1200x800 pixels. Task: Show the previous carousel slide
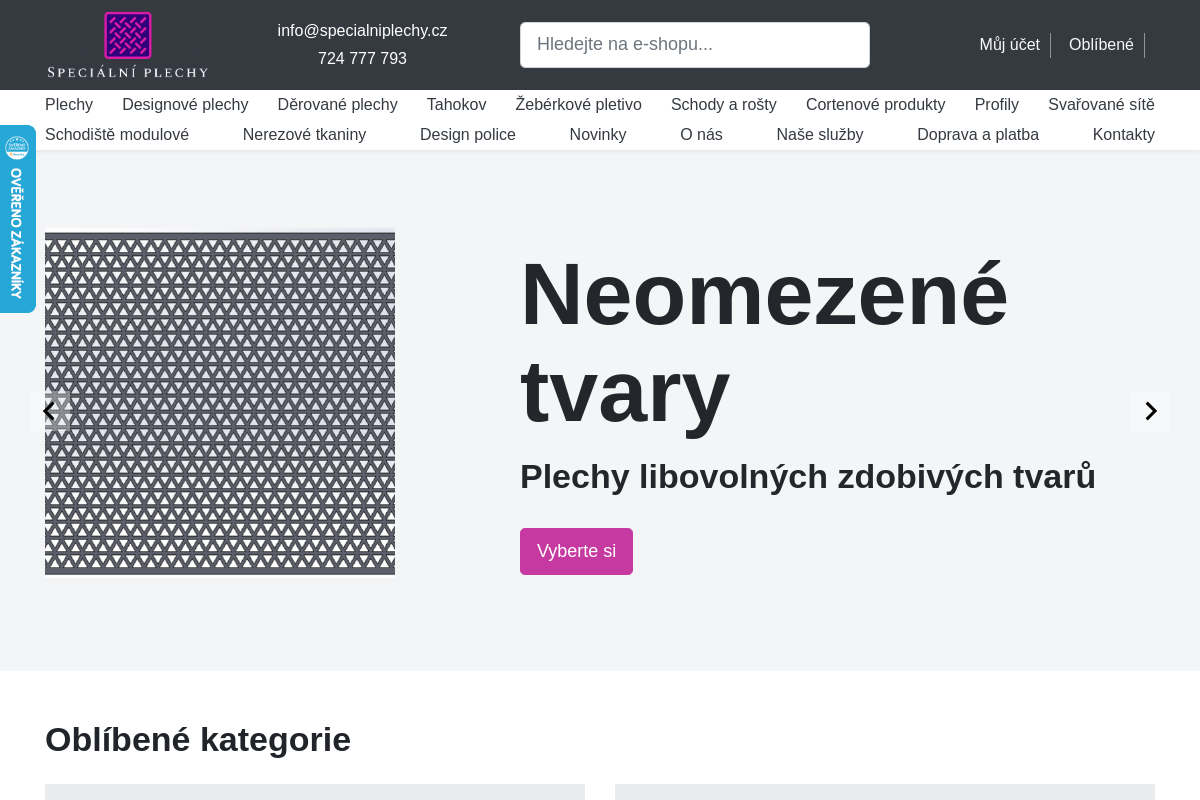(x=49, y=411)
